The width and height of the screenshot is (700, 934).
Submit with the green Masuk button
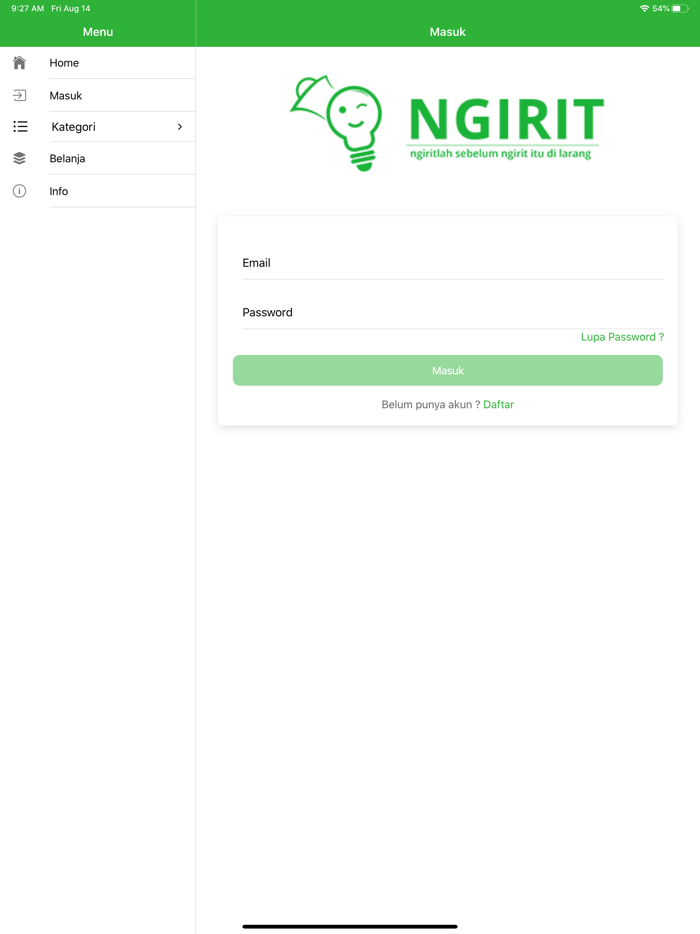[447, 371]
